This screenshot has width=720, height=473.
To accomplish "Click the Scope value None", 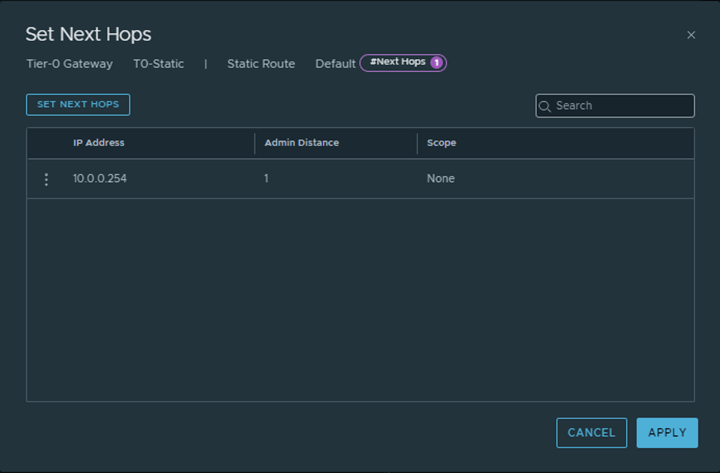I will [x=440, y=179].
